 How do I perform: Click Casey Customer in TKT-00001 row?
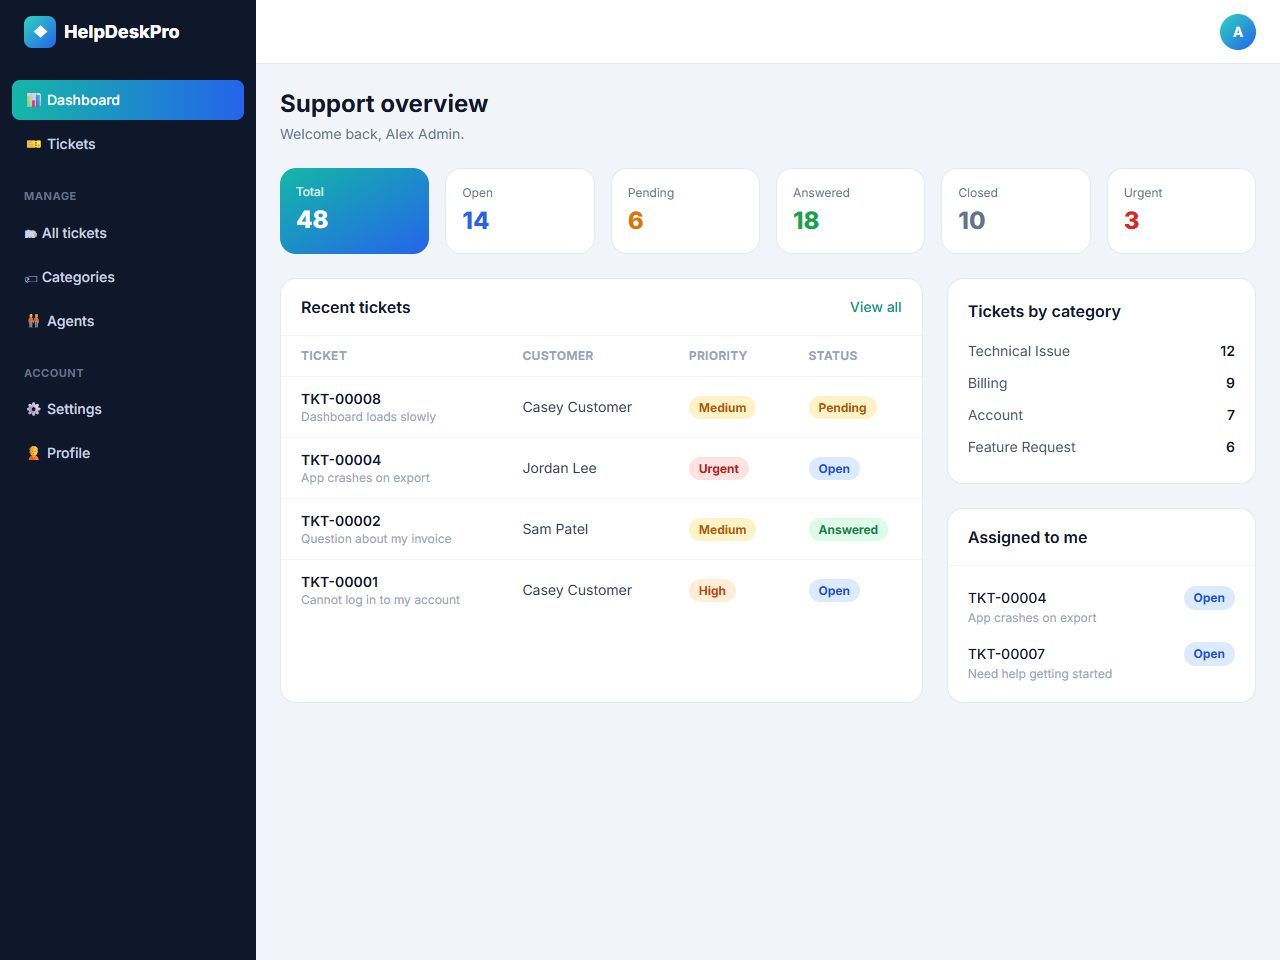click(577, 590)
